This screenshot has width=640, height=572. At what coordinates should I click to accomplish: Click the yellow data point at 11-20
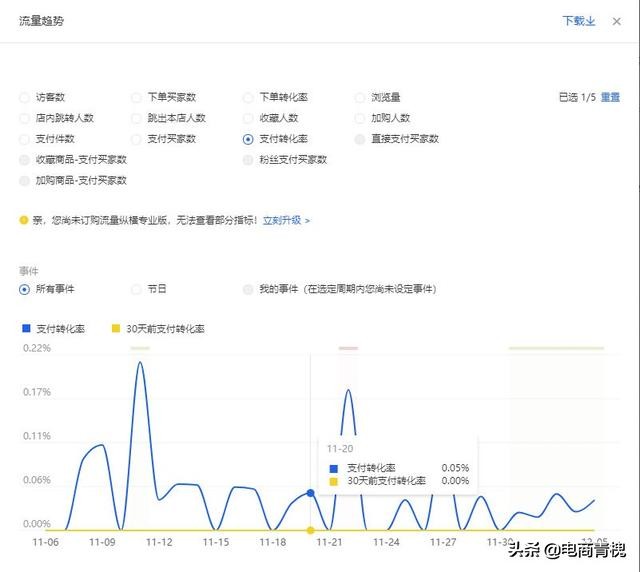pos(310,530)
